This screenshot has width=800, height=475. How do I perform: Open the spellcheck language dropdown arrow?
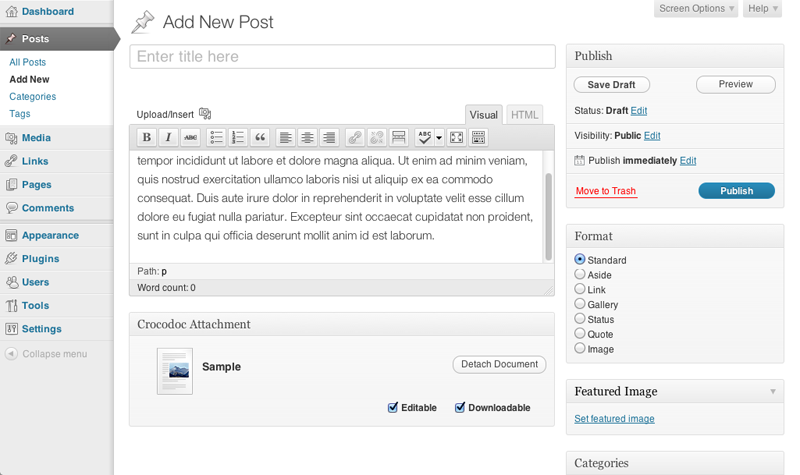(439, 137)
